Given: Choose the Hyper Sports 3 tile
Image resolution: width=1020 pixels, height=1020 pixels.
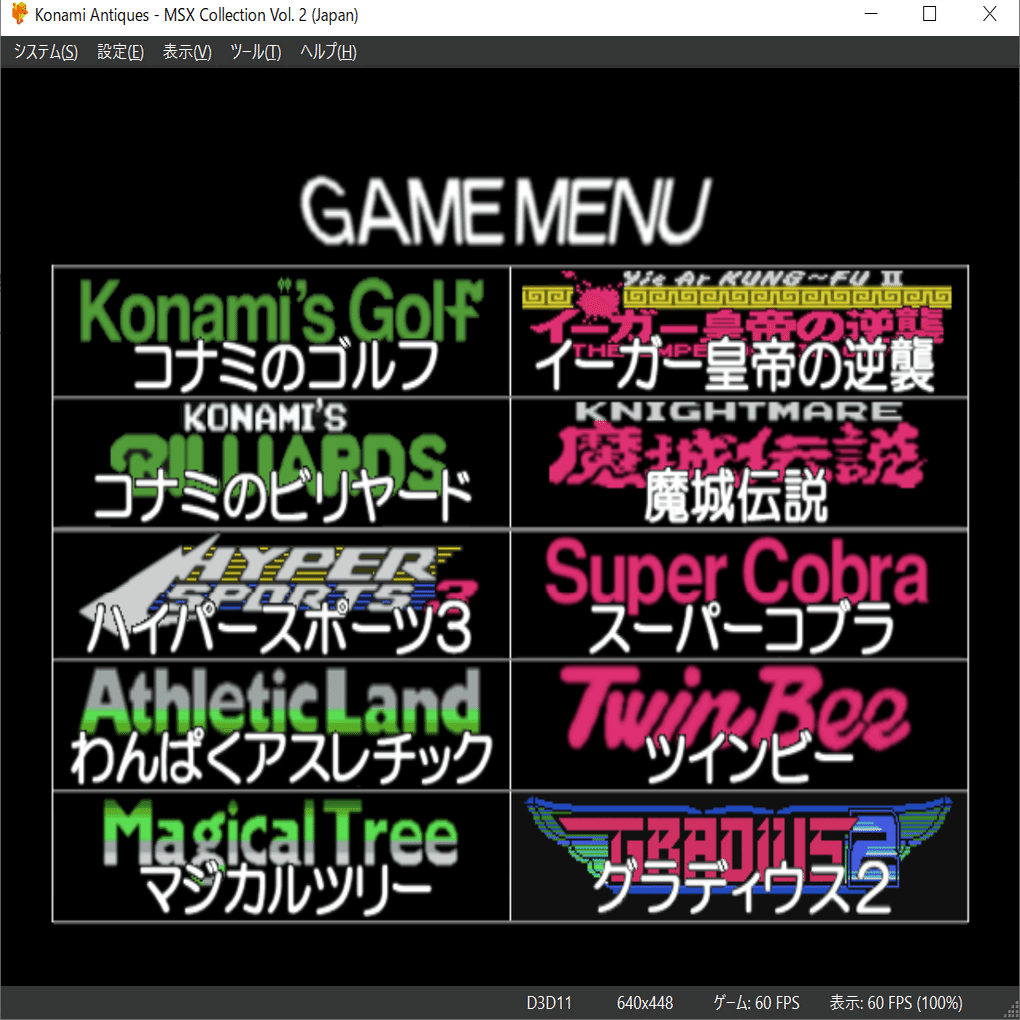Looking at the screenshot, I should 280,594.
